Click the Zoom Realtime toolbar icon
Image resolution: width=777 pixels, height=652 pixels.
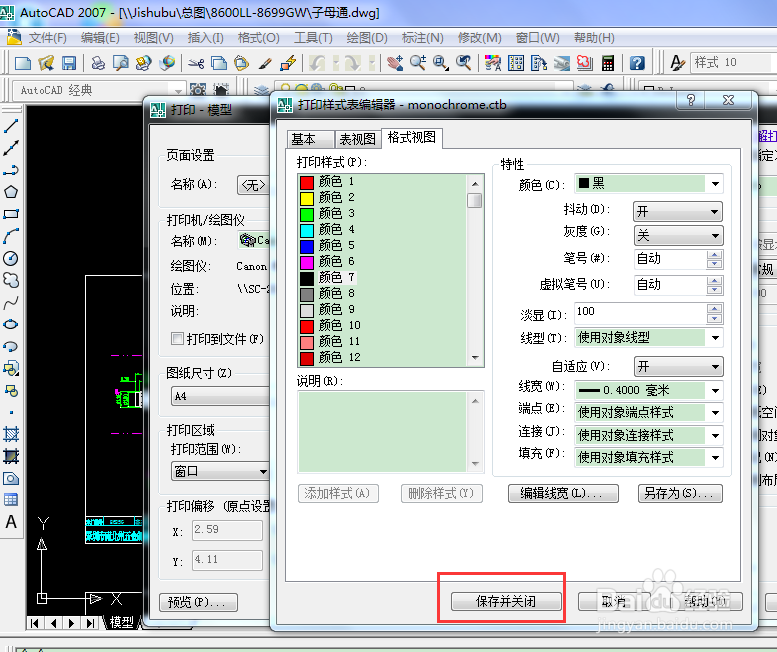pyautogui.click(x=418, y=63)
